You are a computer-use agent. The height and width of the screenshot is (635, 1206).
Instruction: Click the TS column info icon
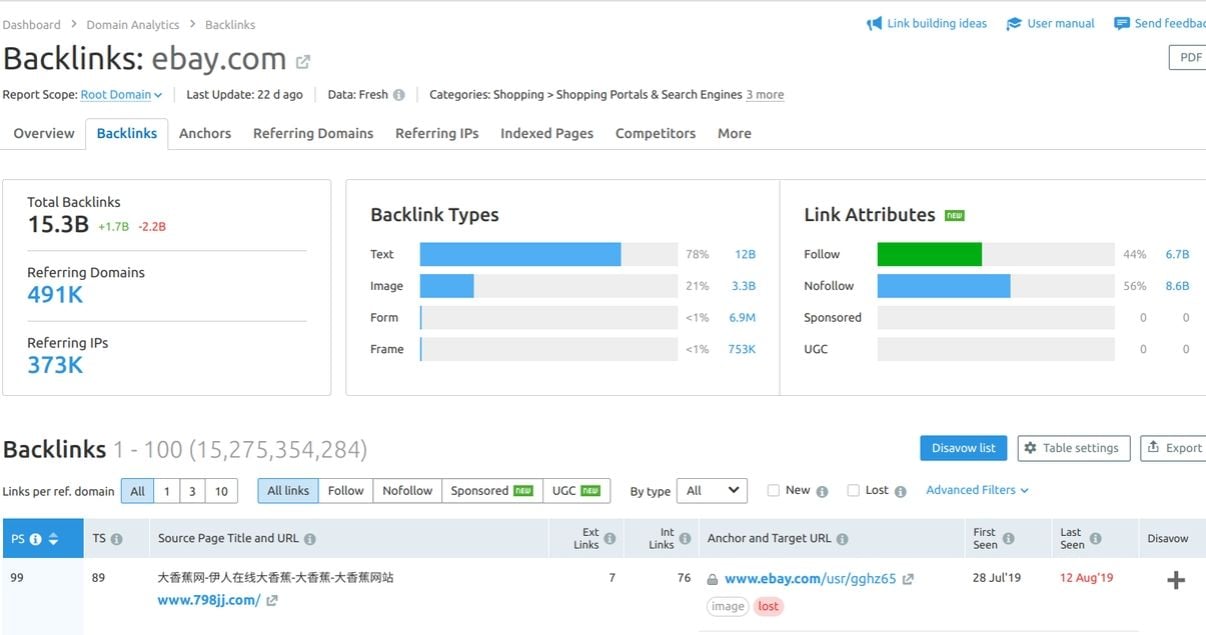point(116,539)
